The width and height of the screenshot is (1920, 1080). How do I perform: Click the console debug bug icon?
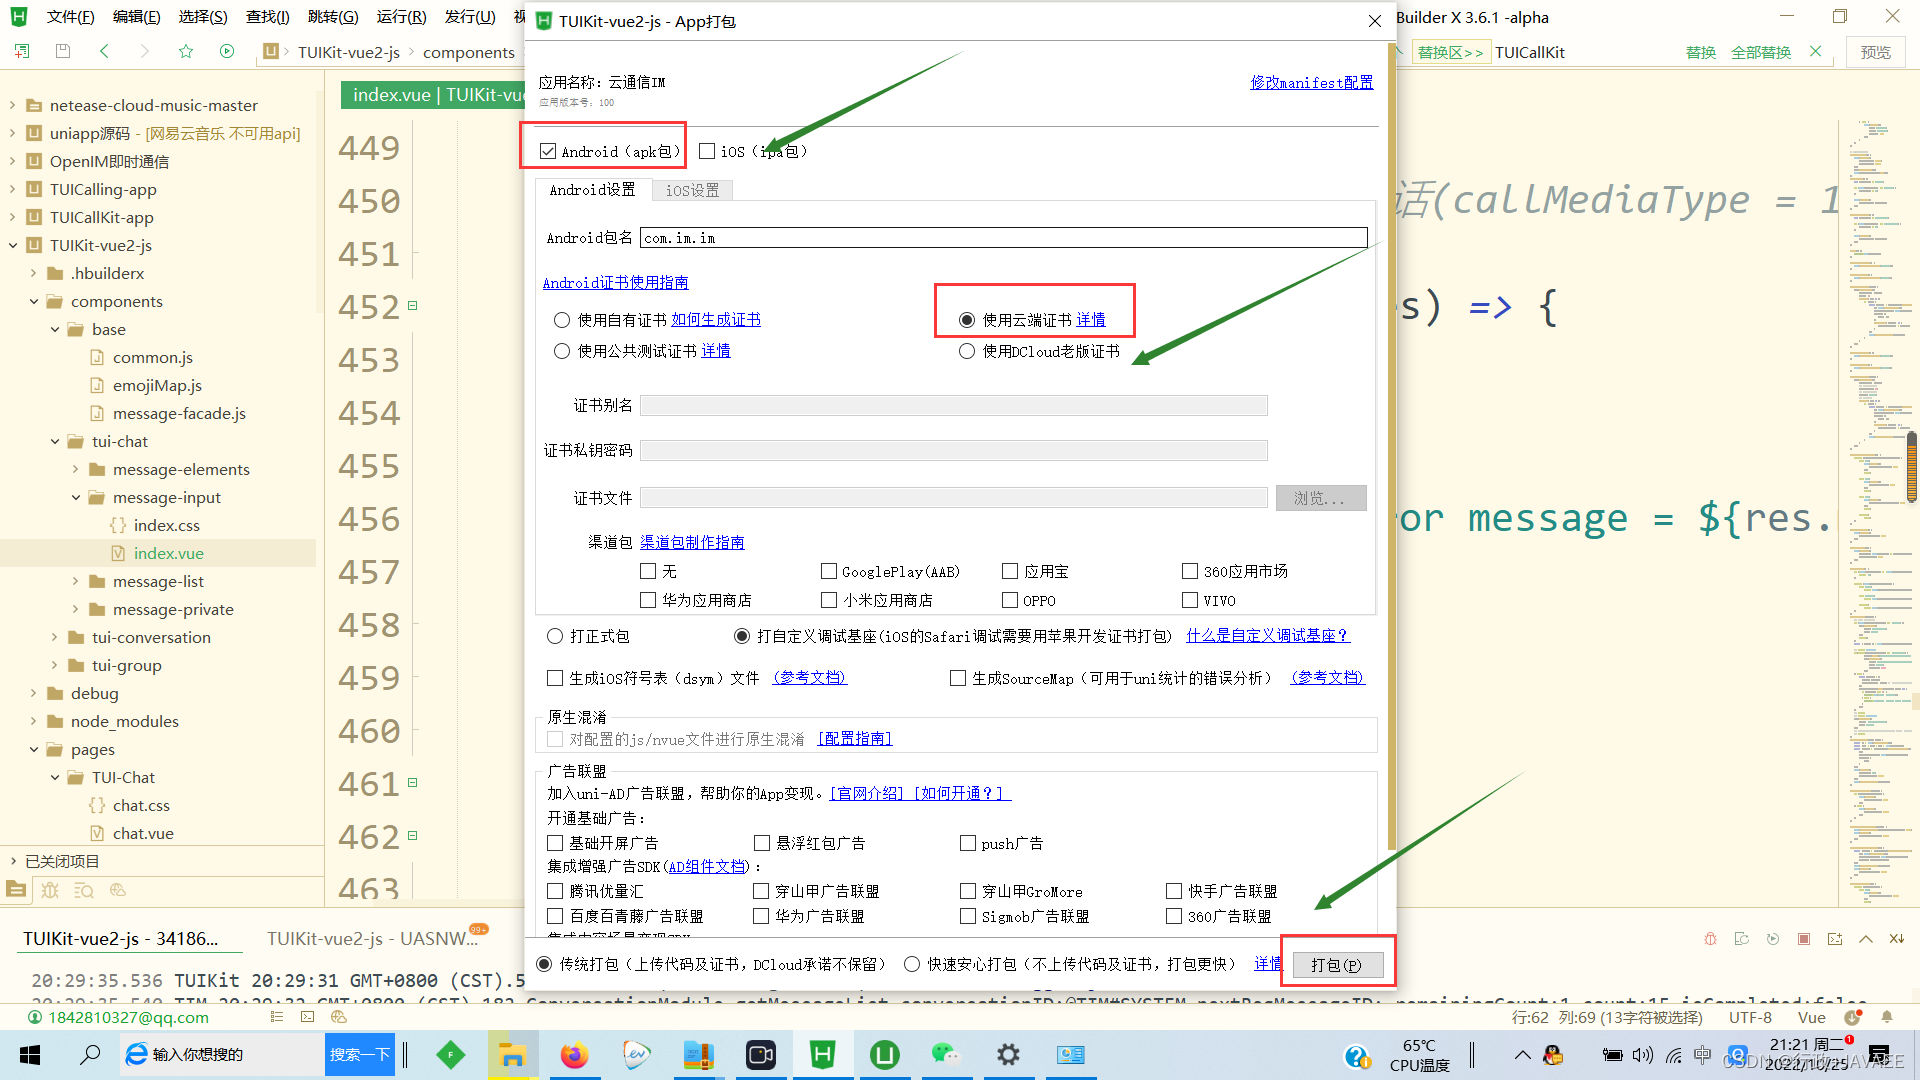pos(1710,939)
